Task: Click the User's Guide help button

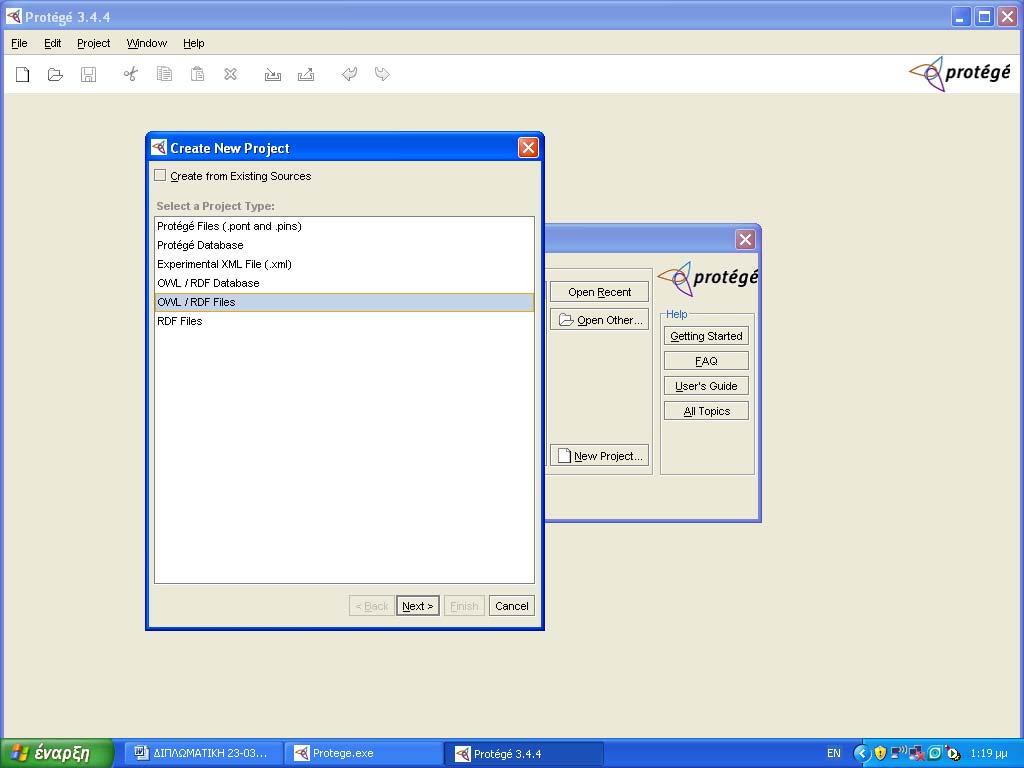Action: tap(706, 386)
